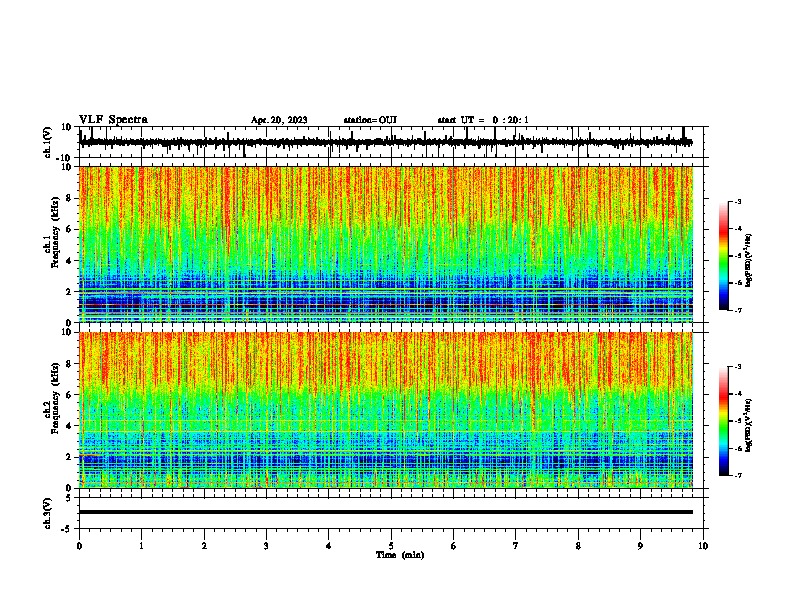Click the "5" tick on ch.3(V) axis
Screen dimensions: 792x612
pos(70,497)
